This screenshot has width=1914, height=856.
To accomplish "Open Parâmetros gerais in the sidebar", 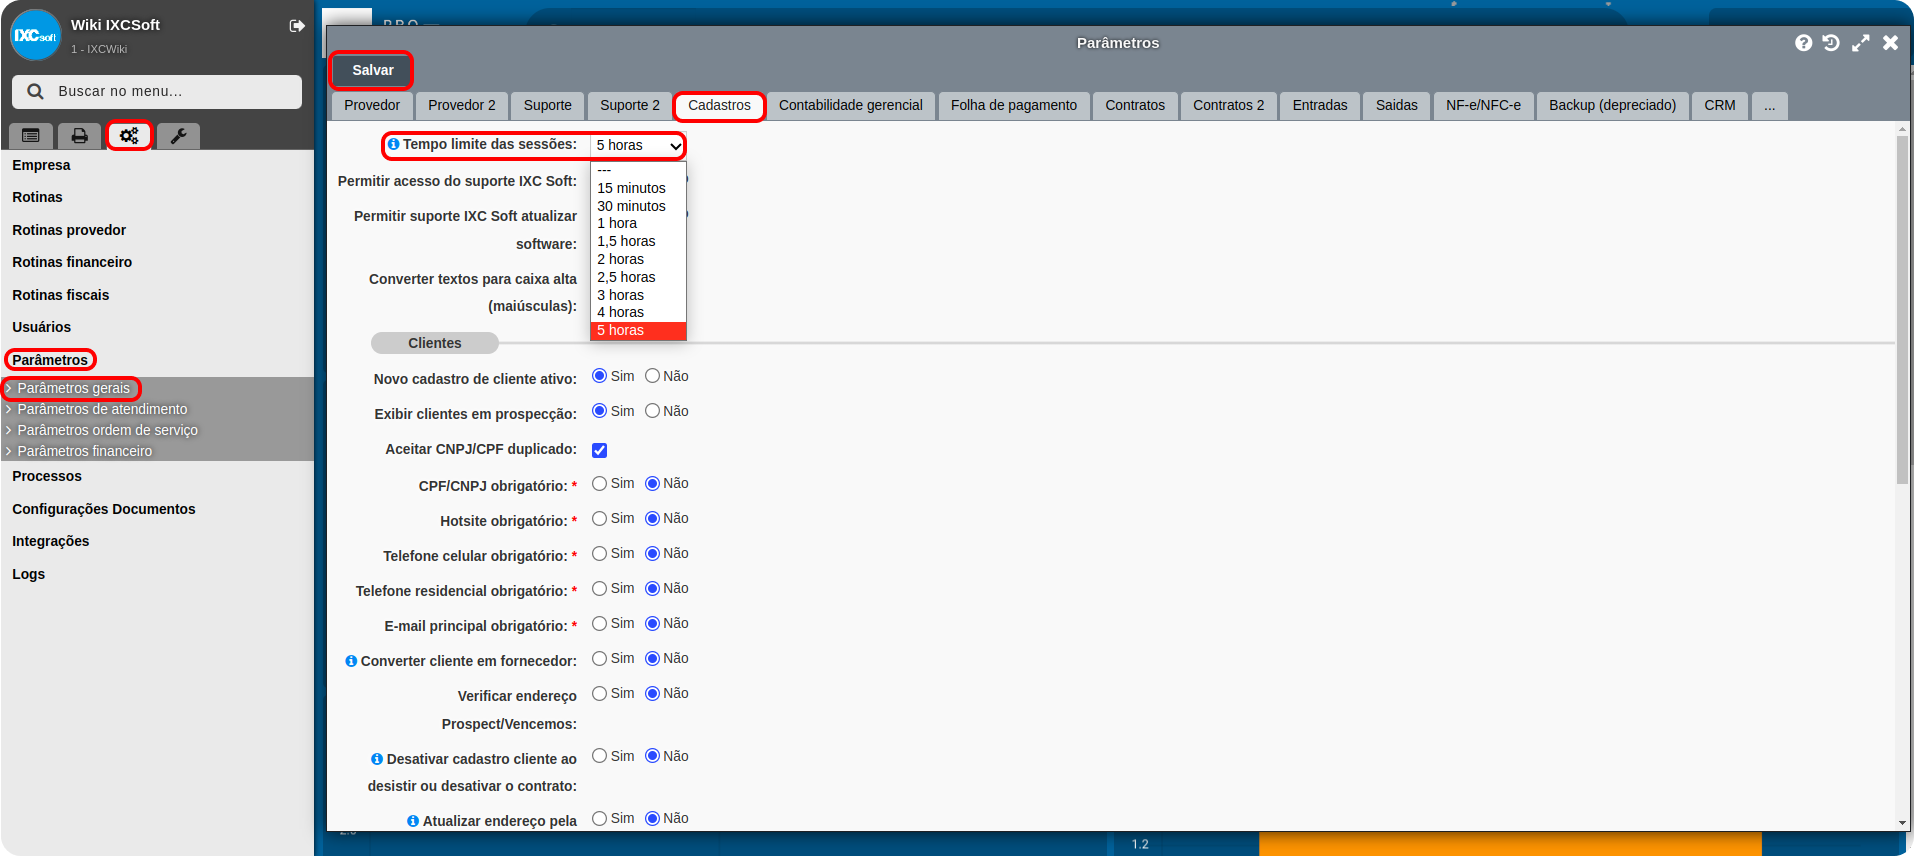I will click(73, 388).
